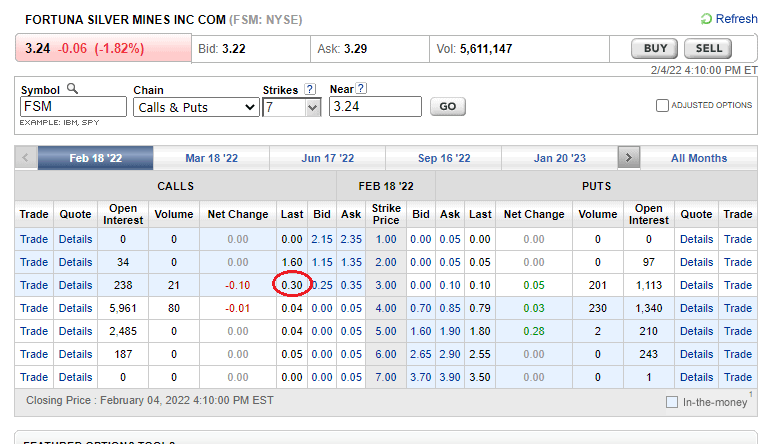Expand the Chain Calls & Puts dropdown

196,107
